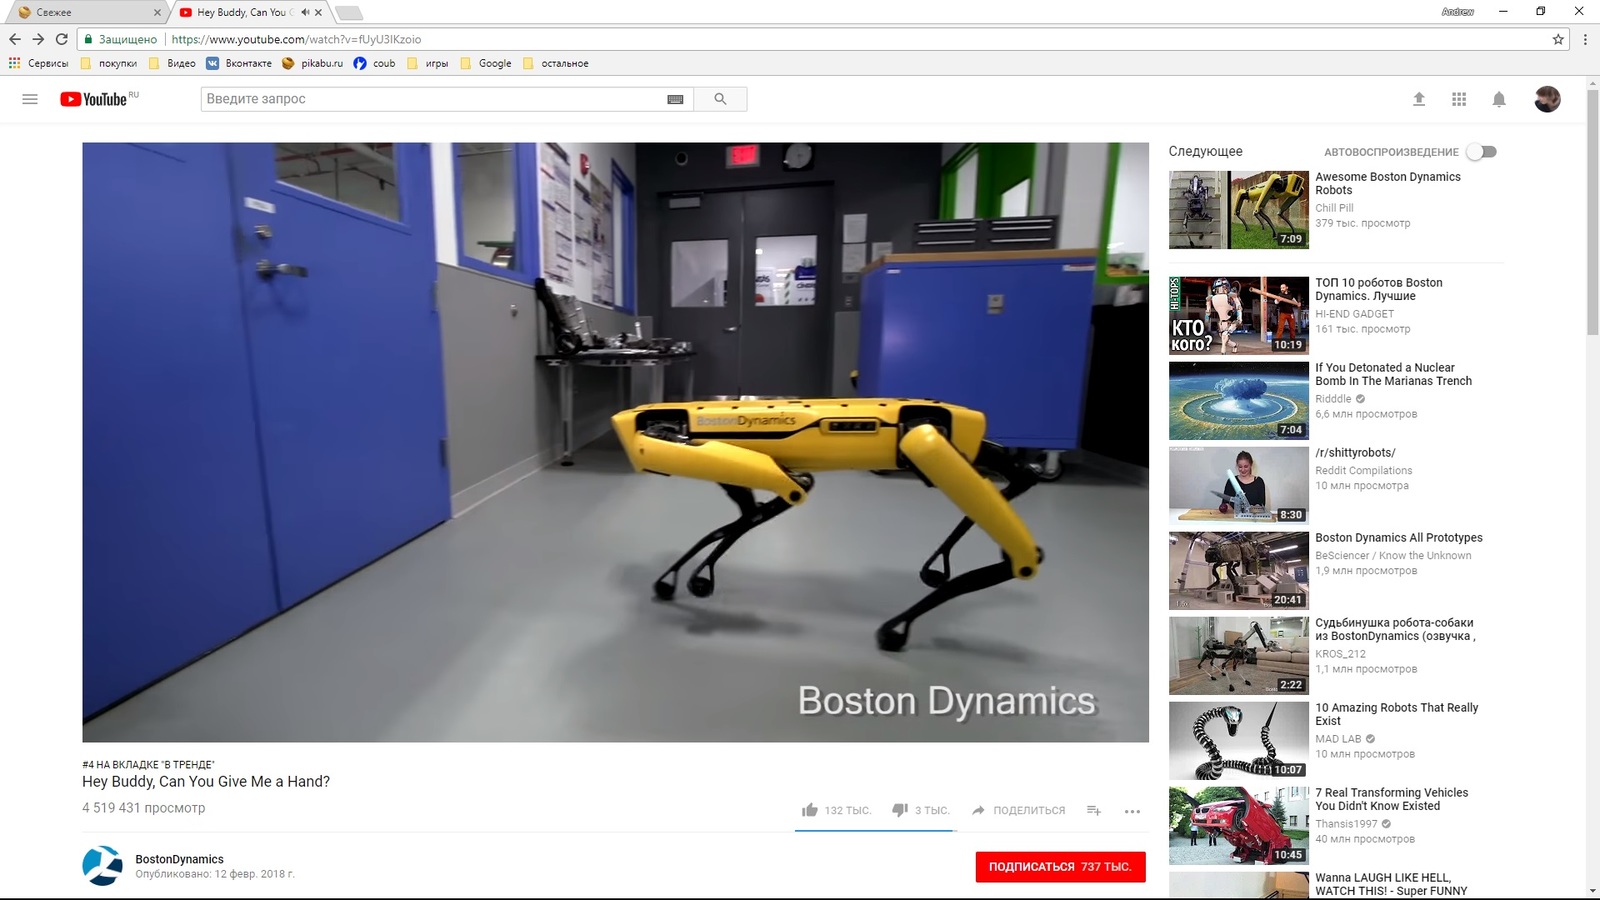The height and width of the screenshot is (900, 1600).
Task: Open ТОП 10 роботов Boston Dynamics video
Action: tap(1378, 289)
